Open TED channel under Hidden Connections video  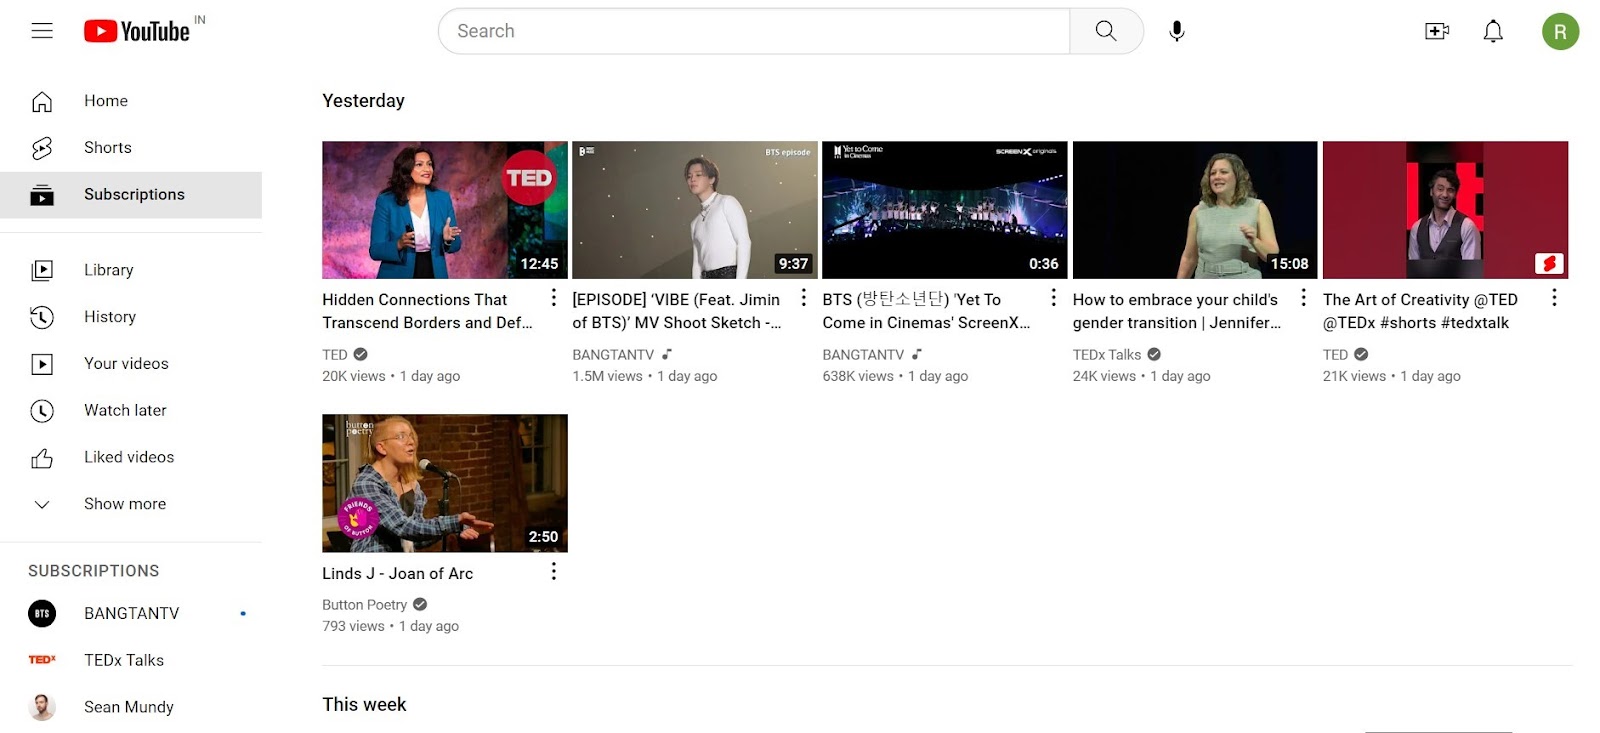pyautogui.click(x=335, y=355)
